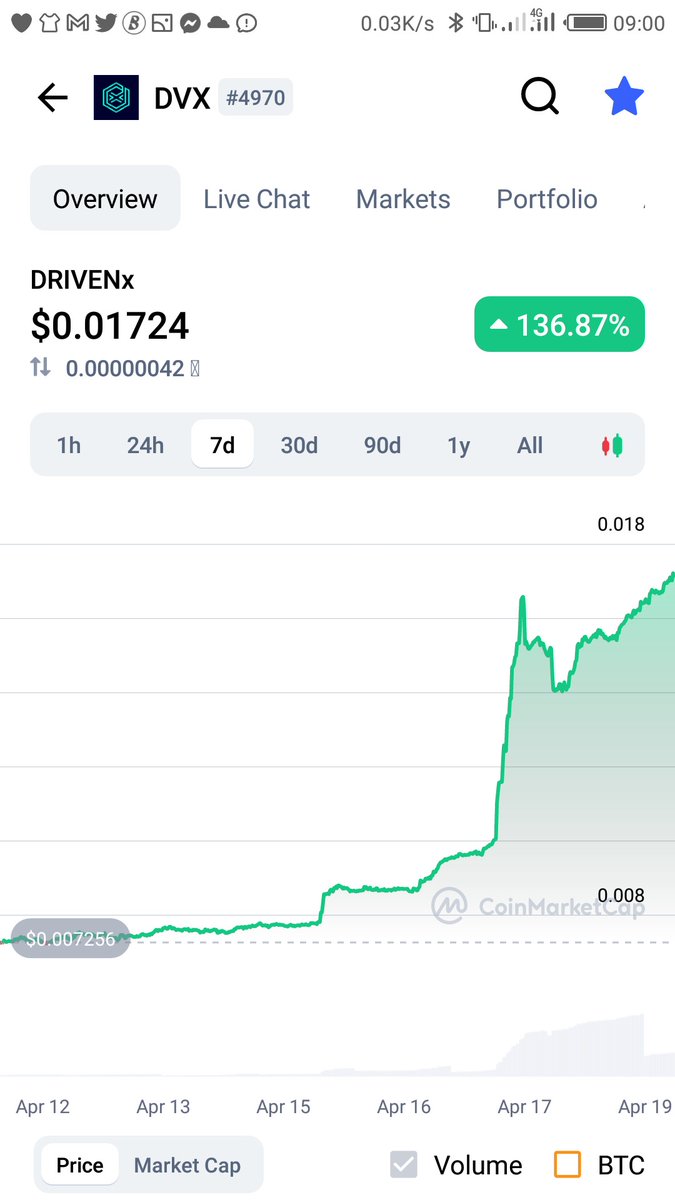Image resolution: width=675 pixels, height=1200 pixels.
Task: Tap the Apr 12 date on axis
Action: (43, 1107)
